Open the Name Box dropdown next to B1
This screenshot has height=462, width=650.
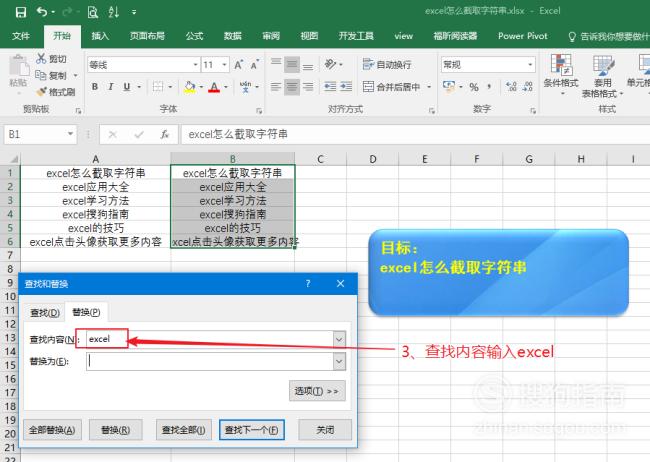[70, 134]
